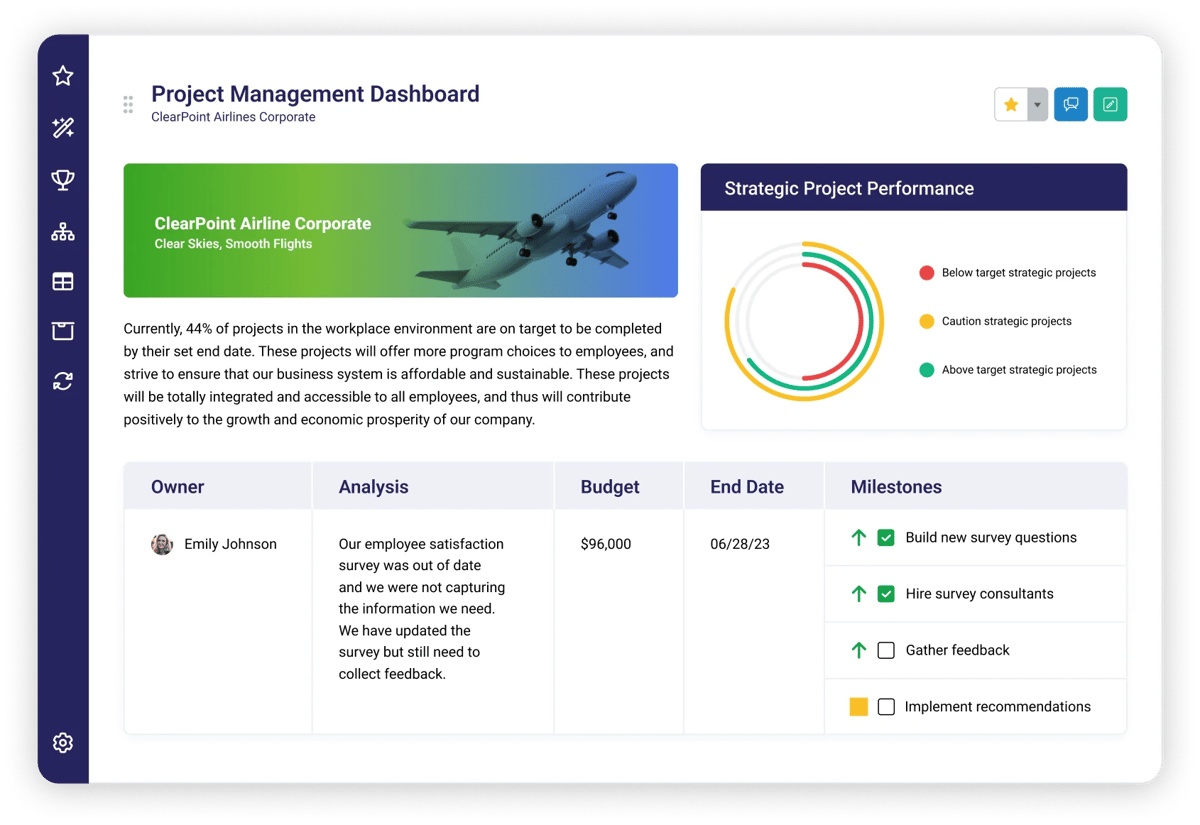Click yellow status square for Implement recommendations
The image size is (1200, 825).
(x=858, y=707)
